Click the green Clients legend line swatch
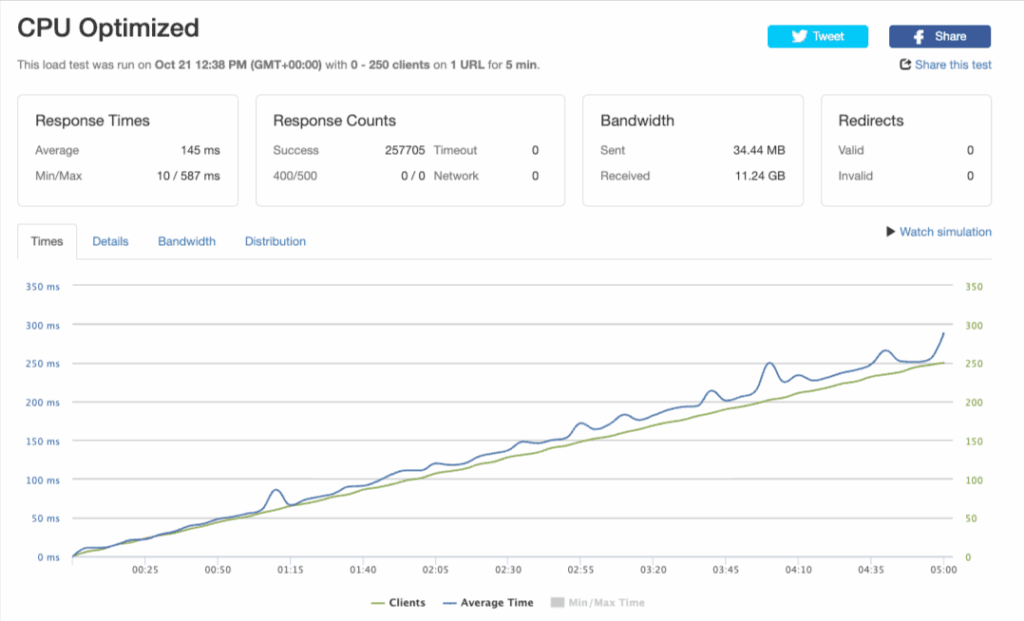1024x621 pixels. click(x=378, y=603)
